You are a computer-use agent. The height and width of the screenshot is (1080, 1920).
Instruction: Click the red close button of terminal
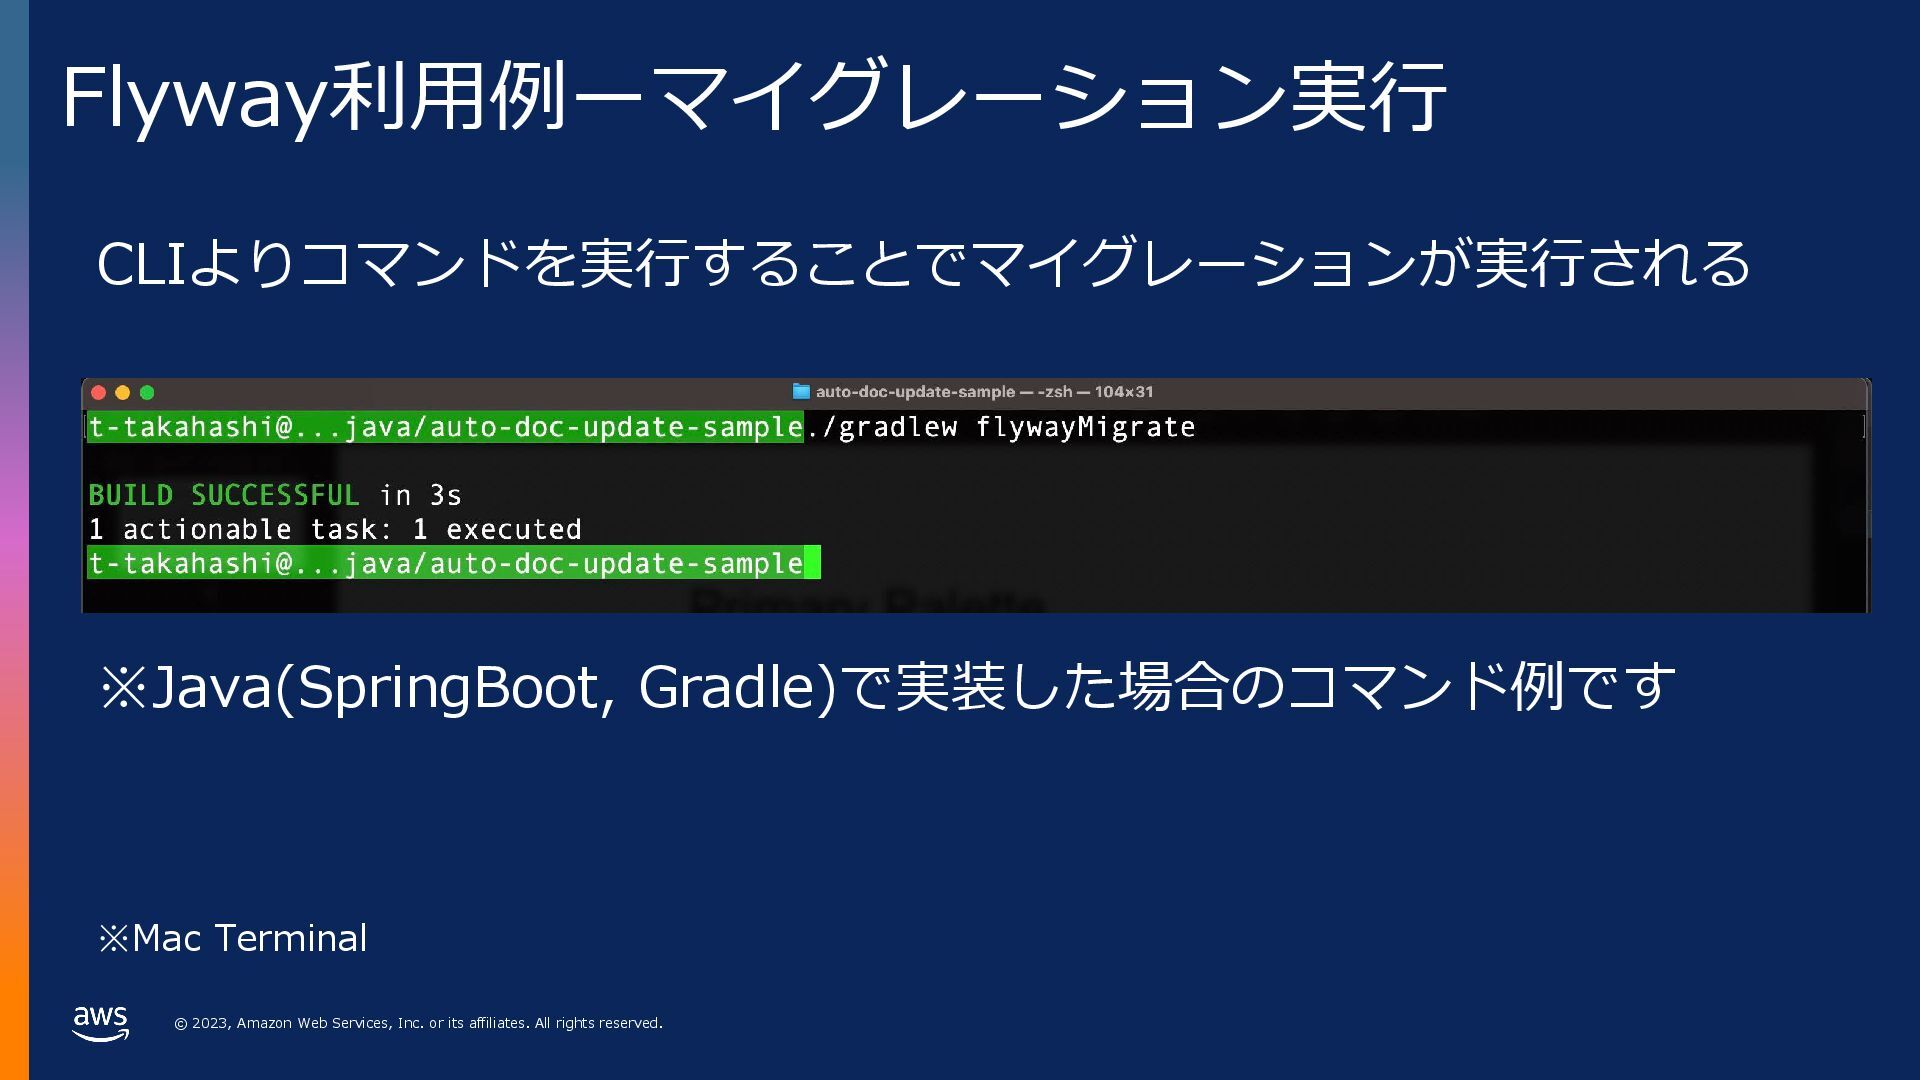[98, 393]
